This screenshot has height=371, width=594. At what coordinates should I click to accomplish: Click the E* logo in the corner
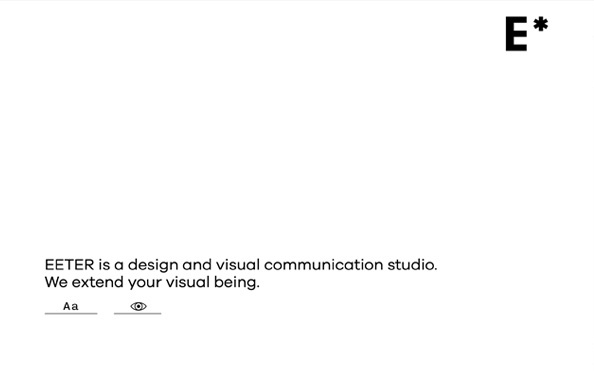(x=527, y=33)
